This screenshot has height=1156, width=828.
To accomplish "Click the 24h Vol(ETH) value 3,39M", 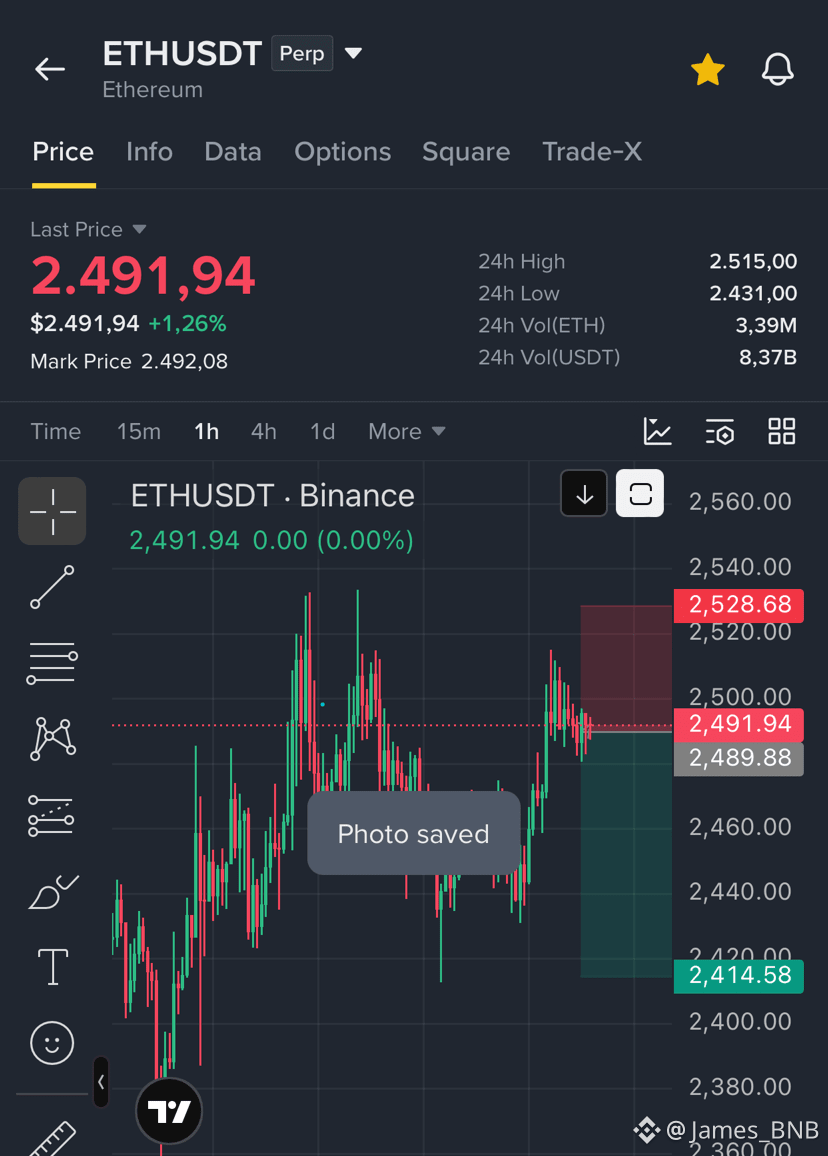I will click(766, 325).
